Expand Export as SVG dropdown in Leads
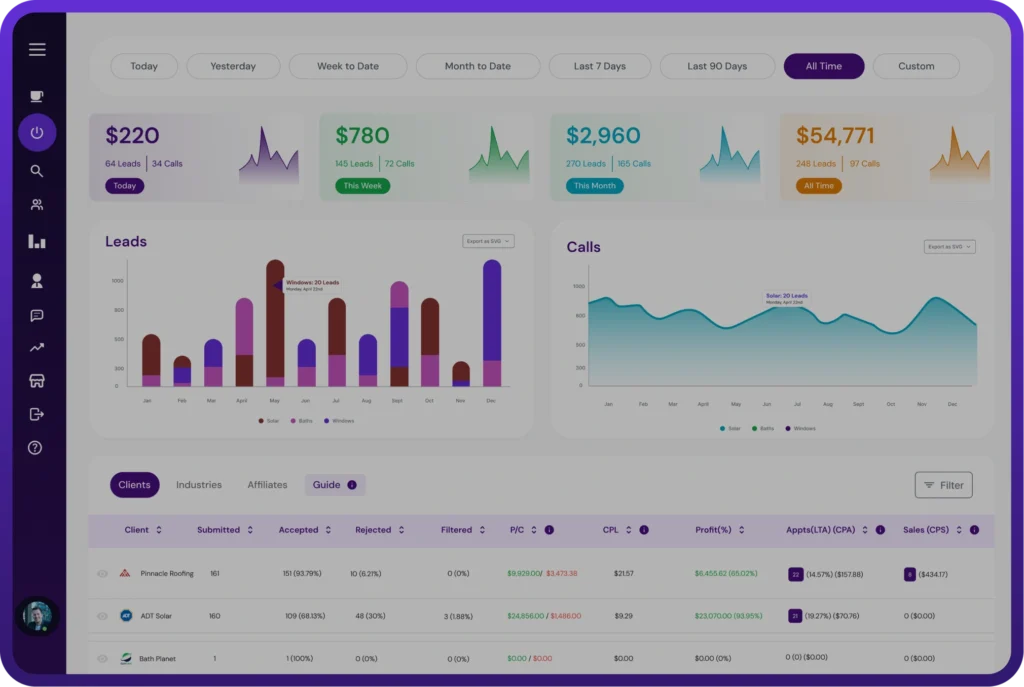Image resolution: width=1024 pixels, height=687 pixels. click(488, 241)
